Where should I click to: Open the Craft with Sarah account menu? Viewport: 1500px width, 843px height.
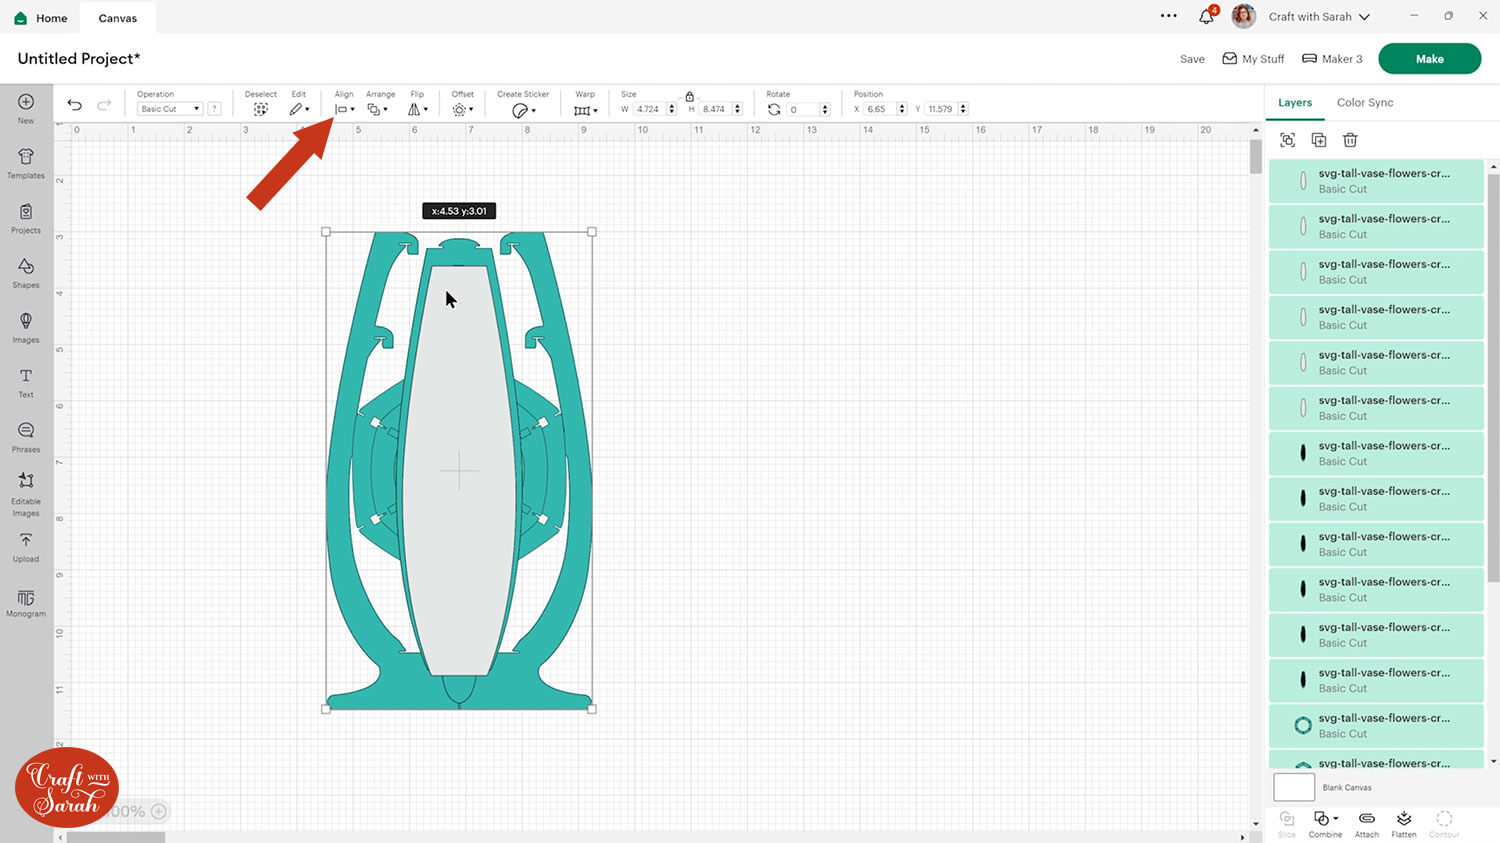tap(1318, 17)
